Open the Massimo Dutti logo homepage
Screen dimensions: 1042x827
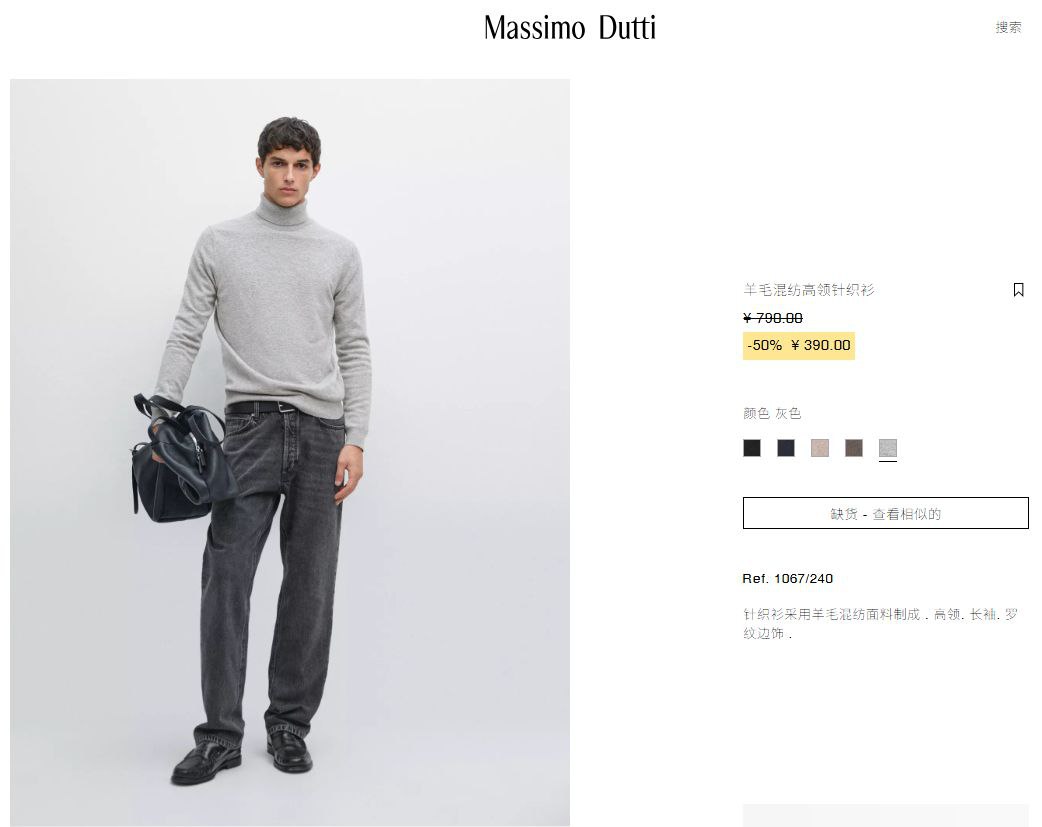click(570, 28)
